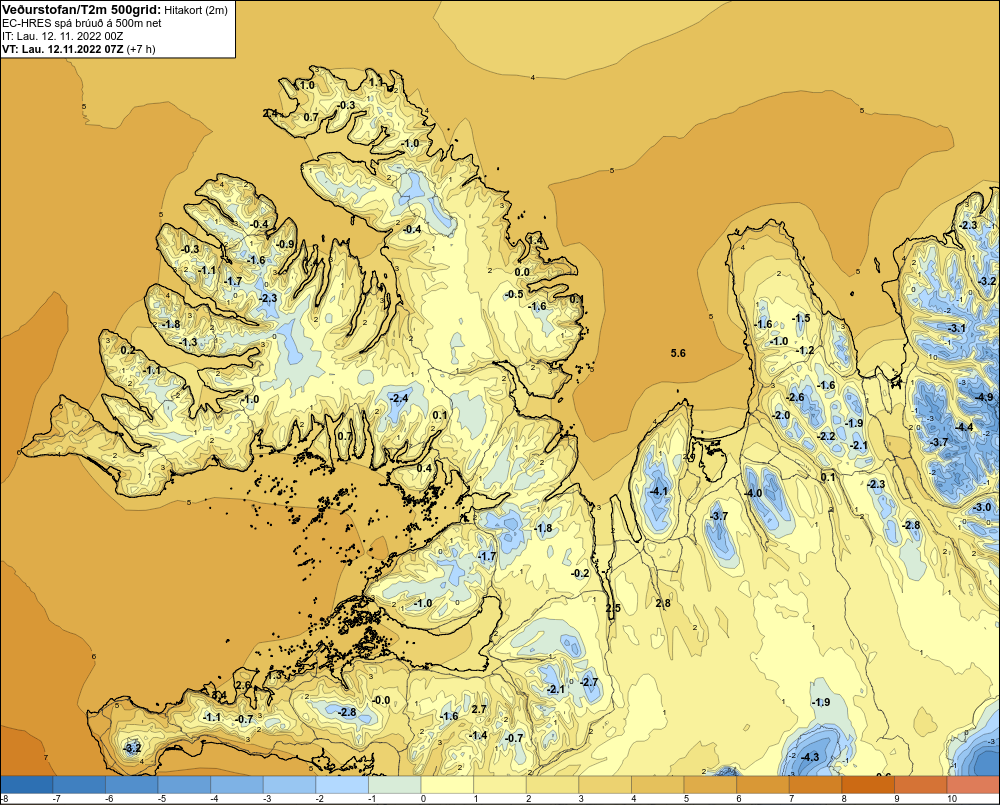Select the -2.0 temperature label
1000x805 pixels.
[x=781, y=415]
